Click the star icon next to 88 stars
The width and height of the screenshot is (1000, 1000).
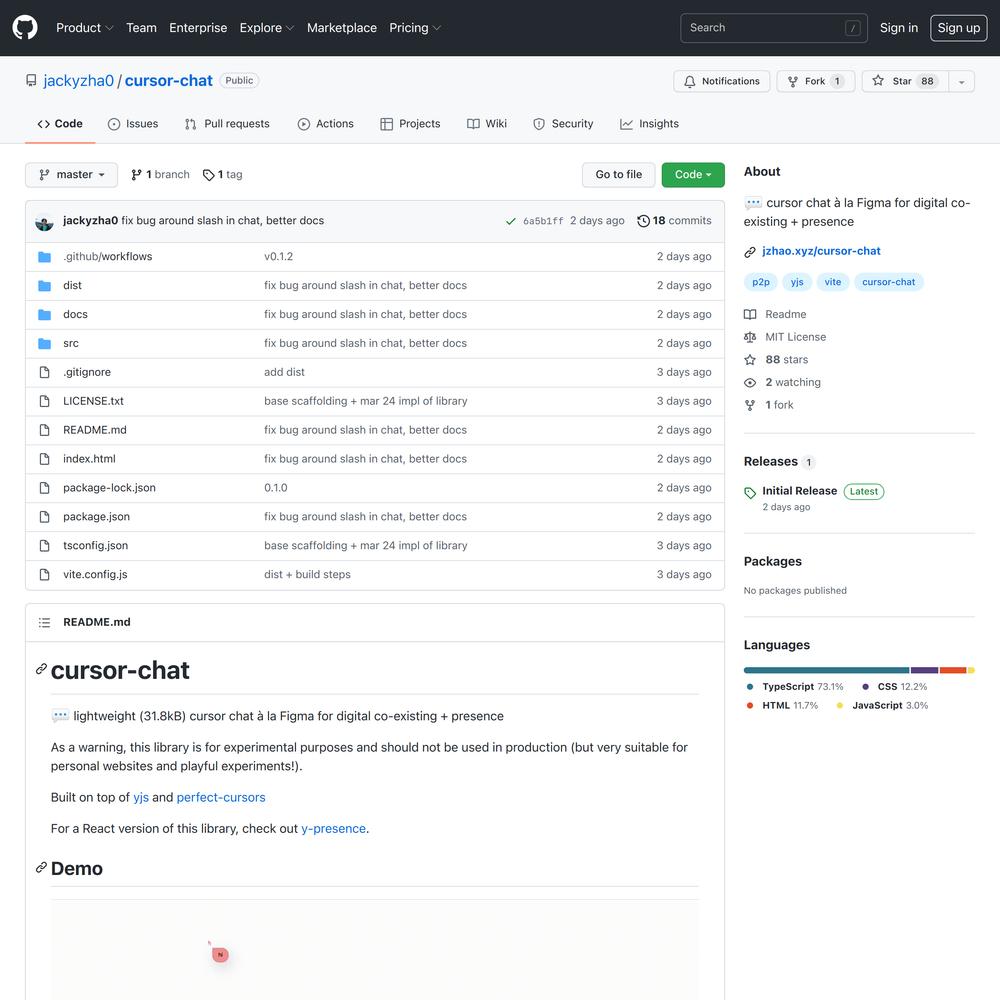pos(750,360)
